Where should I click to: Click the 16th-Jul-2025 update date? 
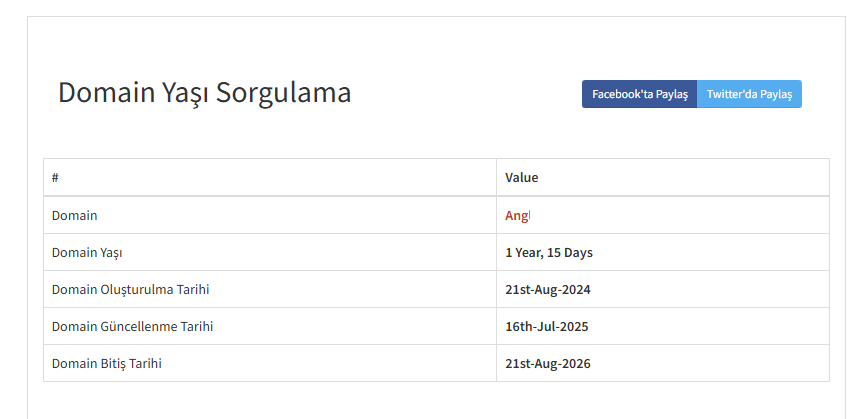(547, 327)
